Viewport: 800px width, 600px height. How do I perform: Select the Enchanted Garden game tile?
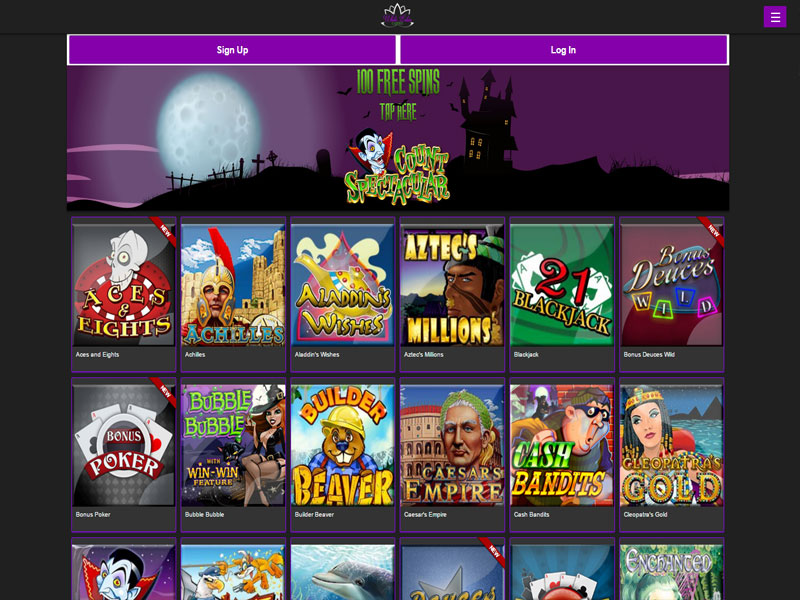point(672,569)
